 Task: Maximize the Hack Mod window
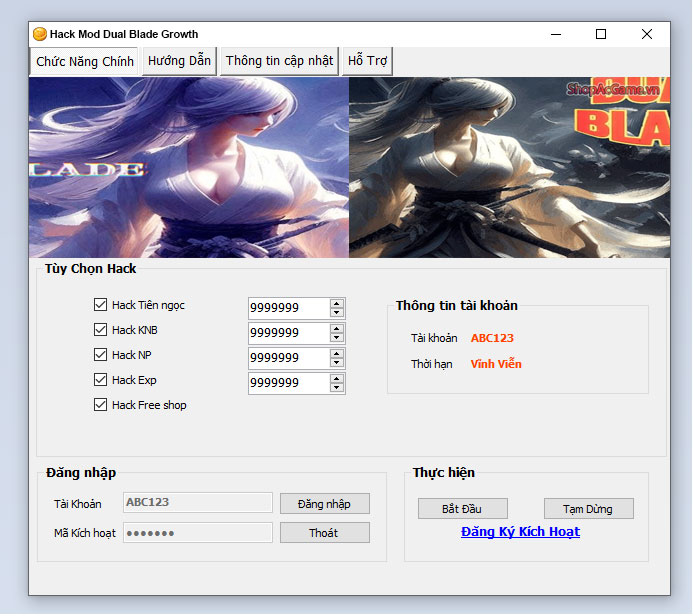[x=601, y=34]
